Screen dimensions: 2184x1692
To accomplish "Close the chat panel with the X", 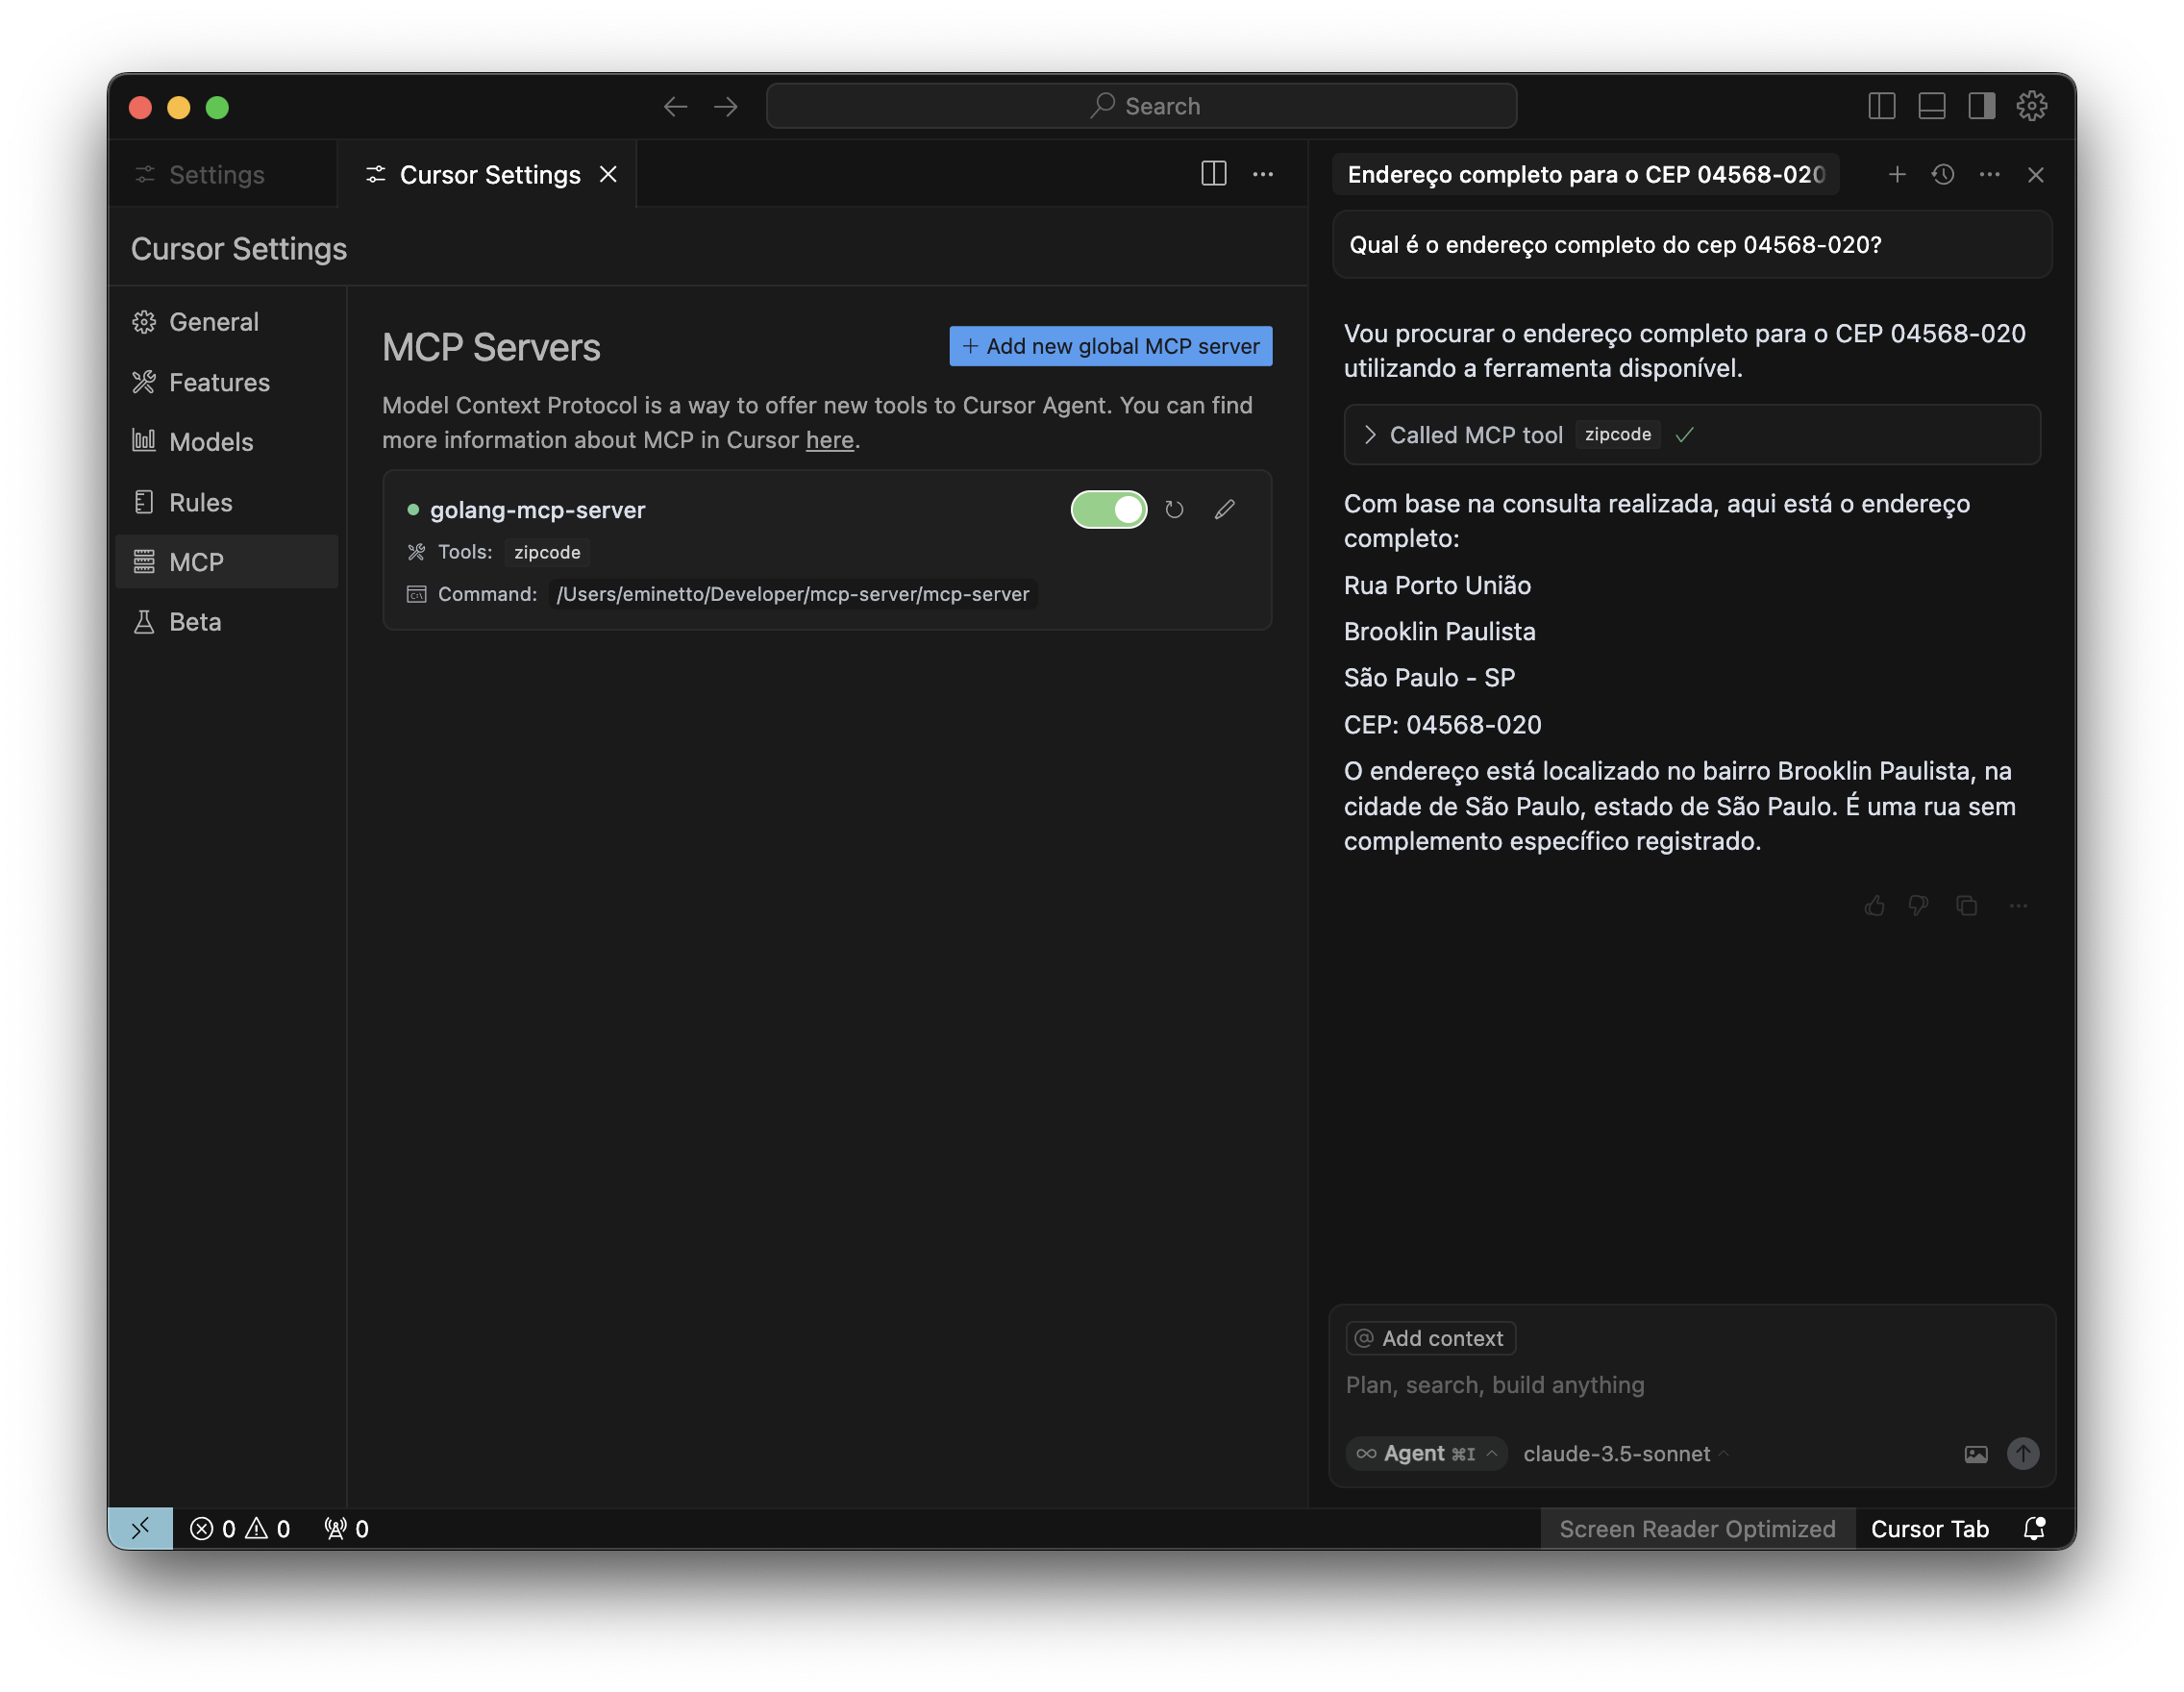I will coord(2035,175).
